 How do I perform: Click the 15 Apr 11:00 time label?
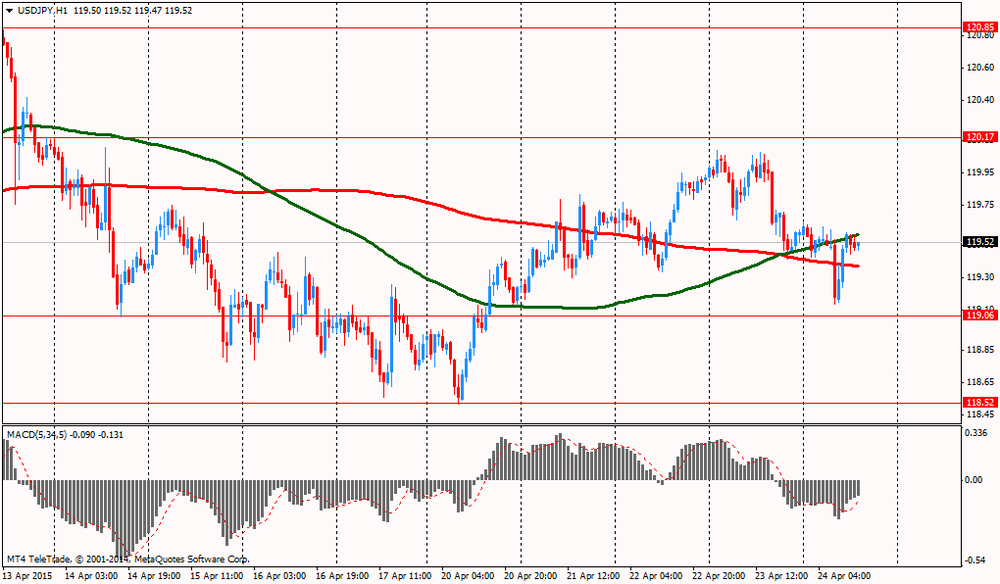click(217, 576)
